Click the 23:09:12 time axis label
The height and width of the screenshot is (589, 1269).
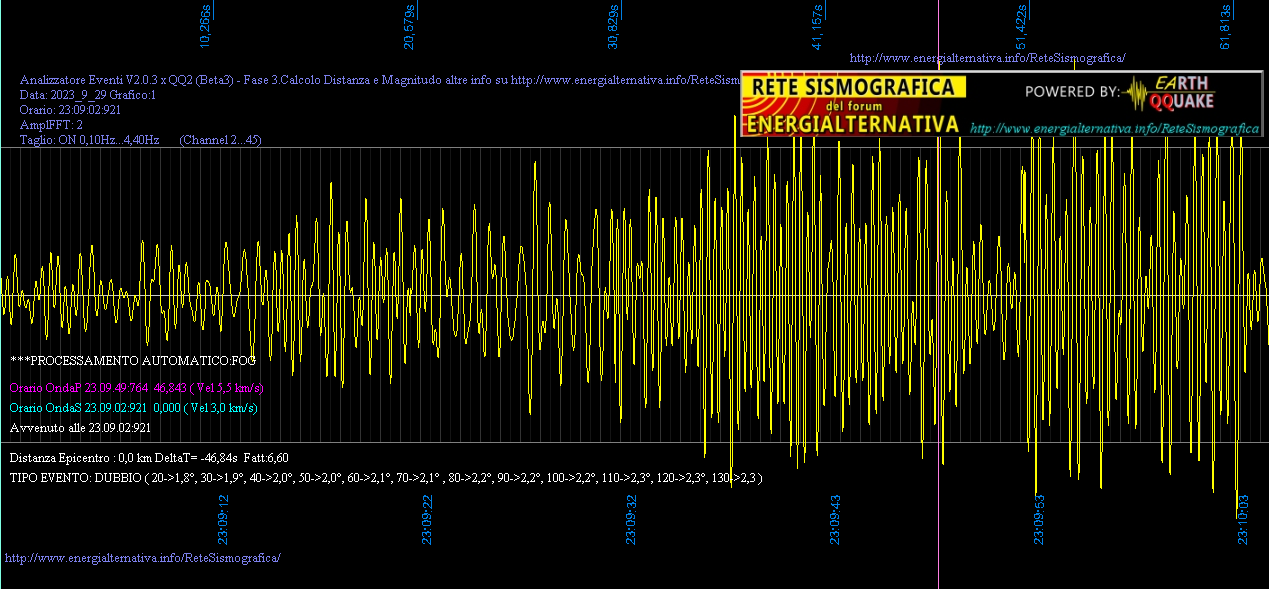coord(224,519)
